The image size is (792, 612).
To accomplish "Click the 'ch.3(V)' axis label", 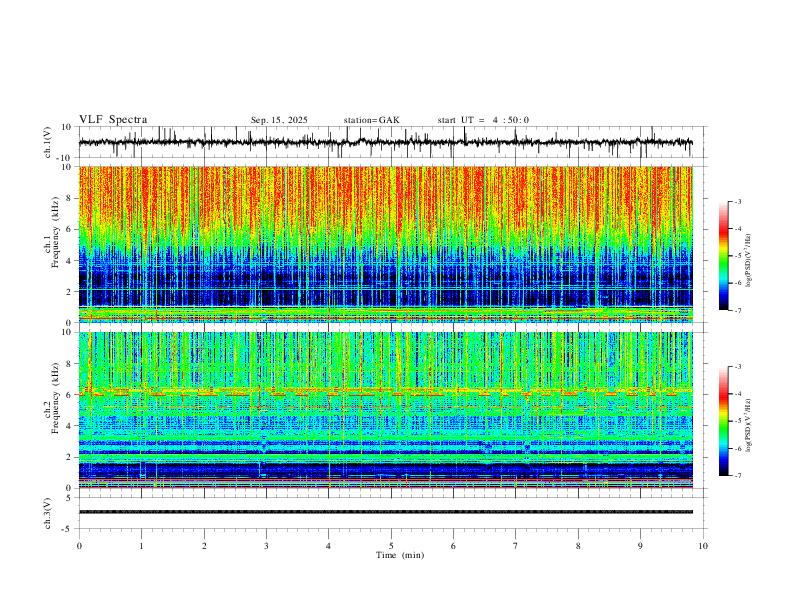I will [48, 513].
